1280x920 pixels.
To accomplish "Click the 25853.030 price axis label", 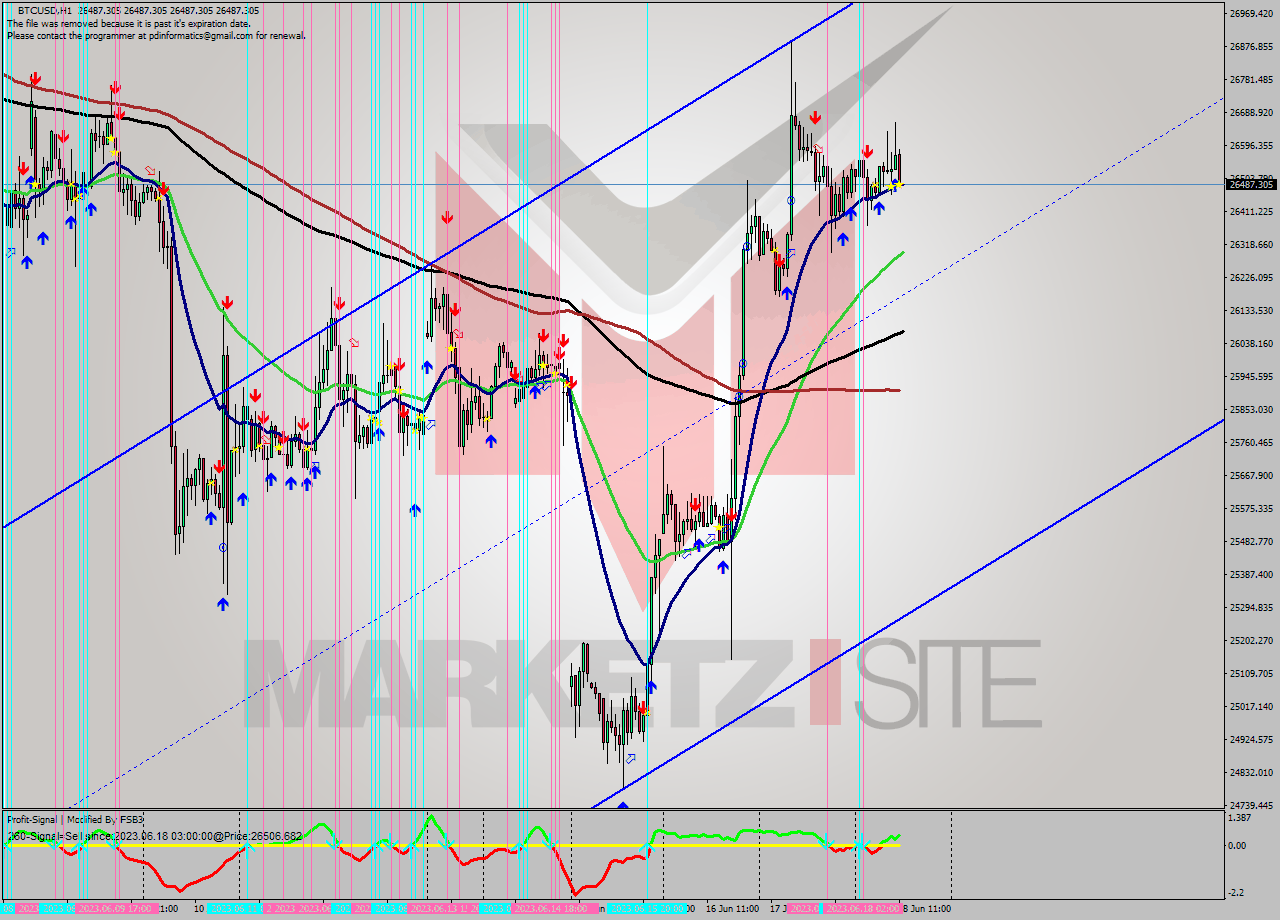I will (x=1251, y=410).
